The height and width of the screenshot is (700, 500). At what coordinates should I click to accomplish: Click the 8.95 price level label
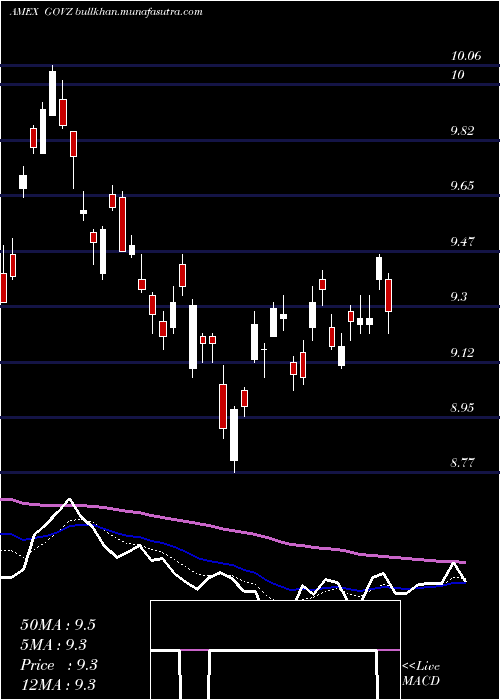[x=462, y=408]
